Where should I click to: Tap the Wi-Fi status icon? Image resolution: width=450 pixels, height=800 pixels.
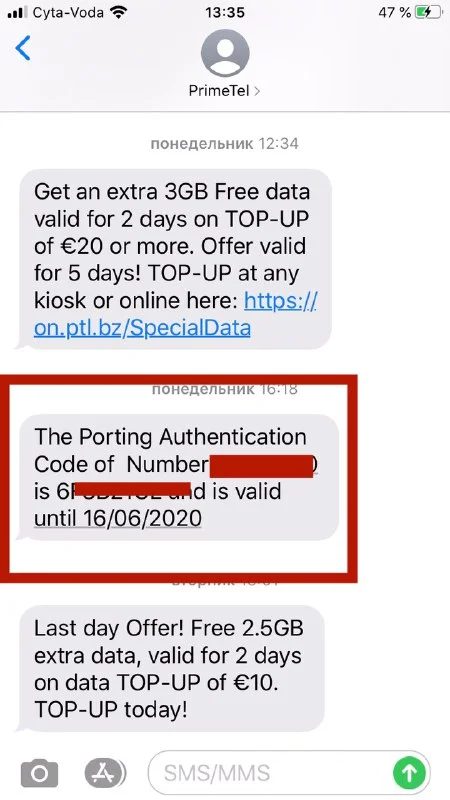(x=119, y=13)
